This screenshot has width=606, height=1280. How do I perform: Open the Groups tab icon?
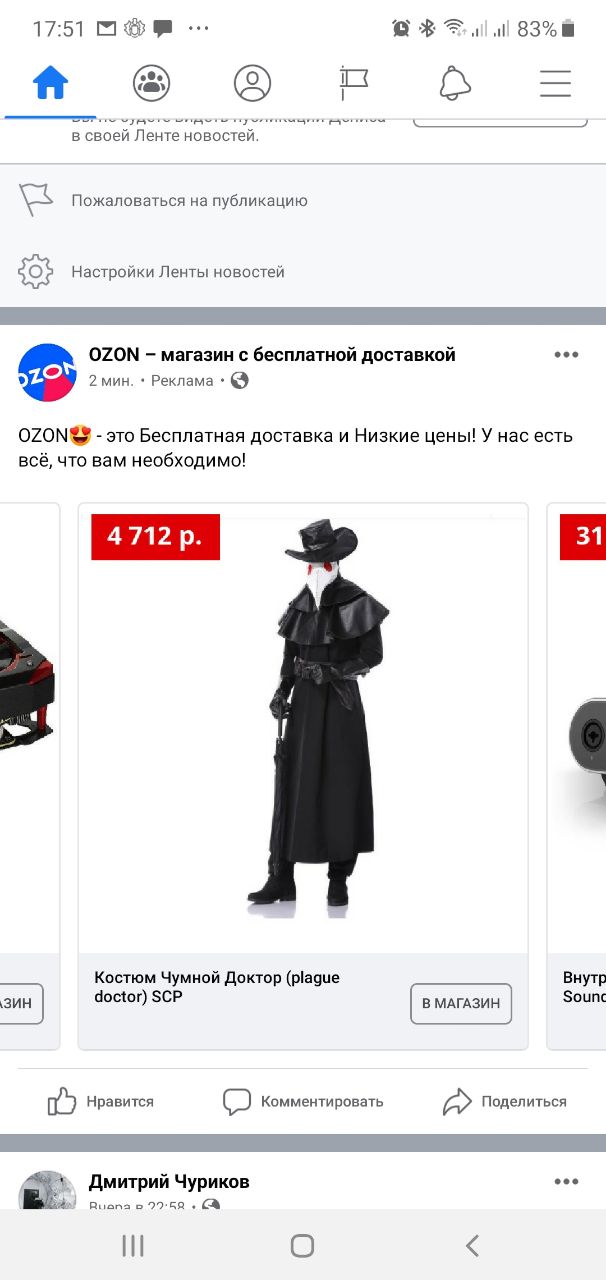[x=151, y=83]
